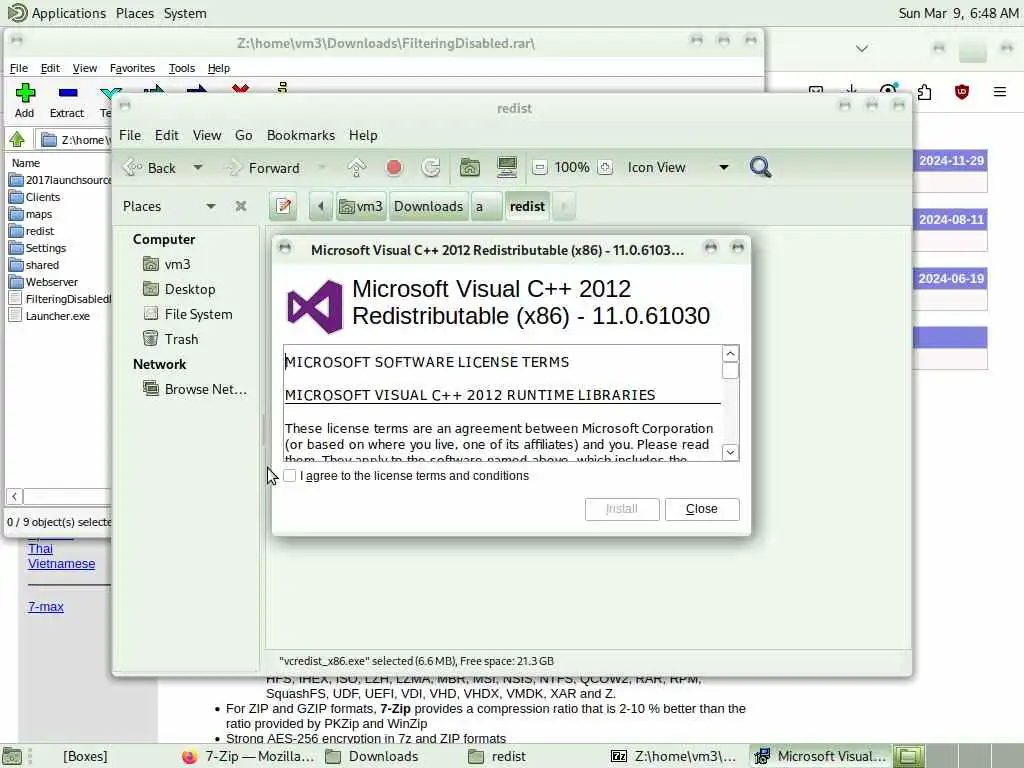This screenshot has width=1024, height=768.
Task: Select the maps folder in 7-Zip
Action: pyautogui.click(x=31, y=214)
